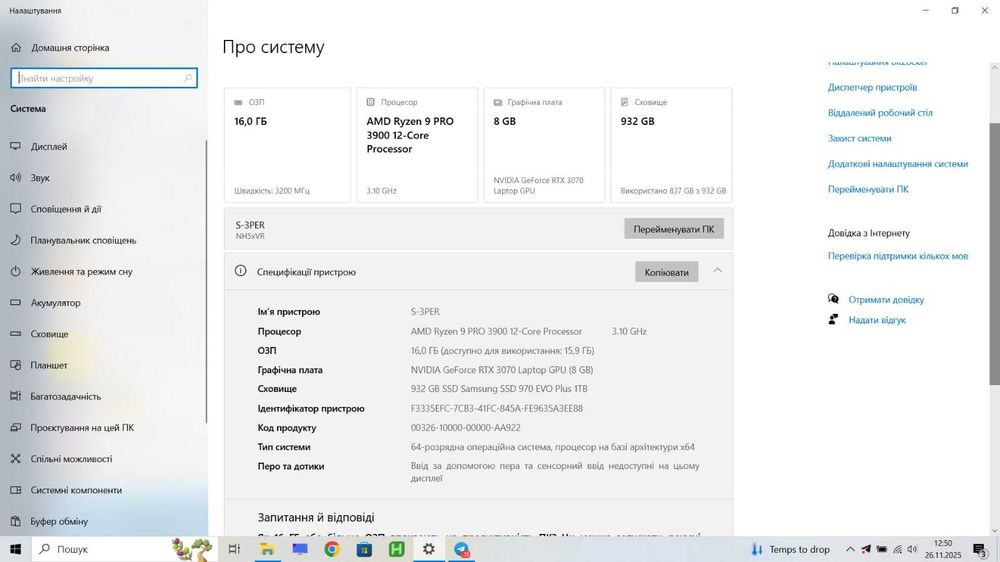Image resolution: width=1000 pixels, height=562 pixels.
Task: Open Віддалений робочий стіл link
Action: pyautogui.click(x=880, y=113)
